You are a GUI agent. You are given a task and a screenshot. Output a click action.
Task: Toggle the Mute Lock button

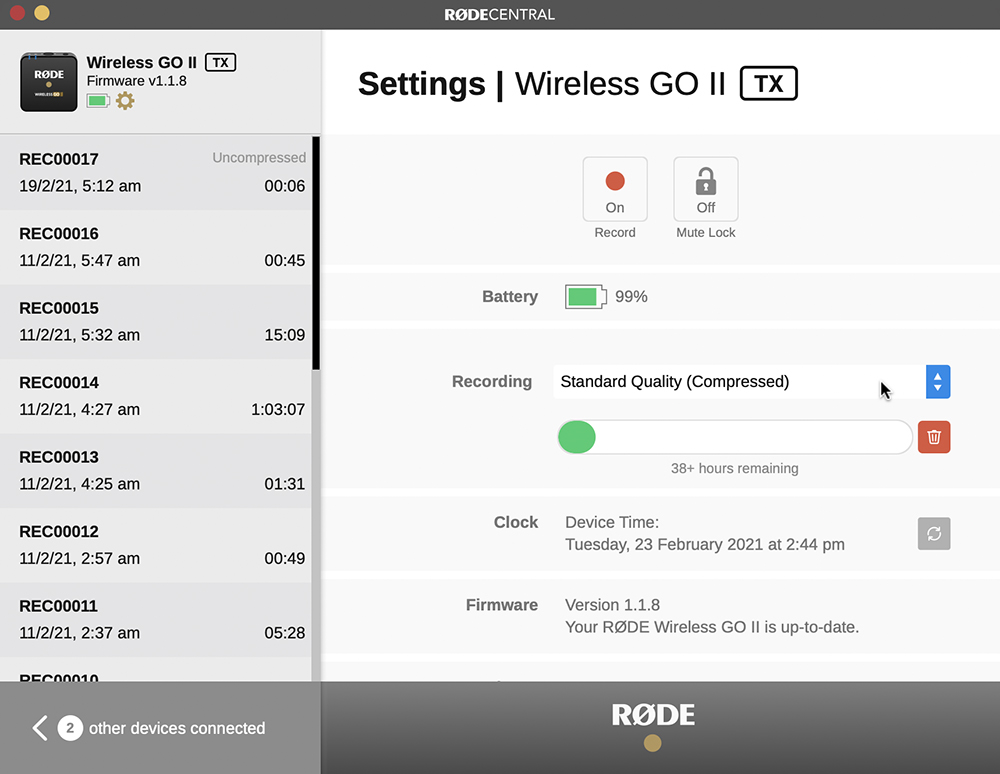pos(706,189)
